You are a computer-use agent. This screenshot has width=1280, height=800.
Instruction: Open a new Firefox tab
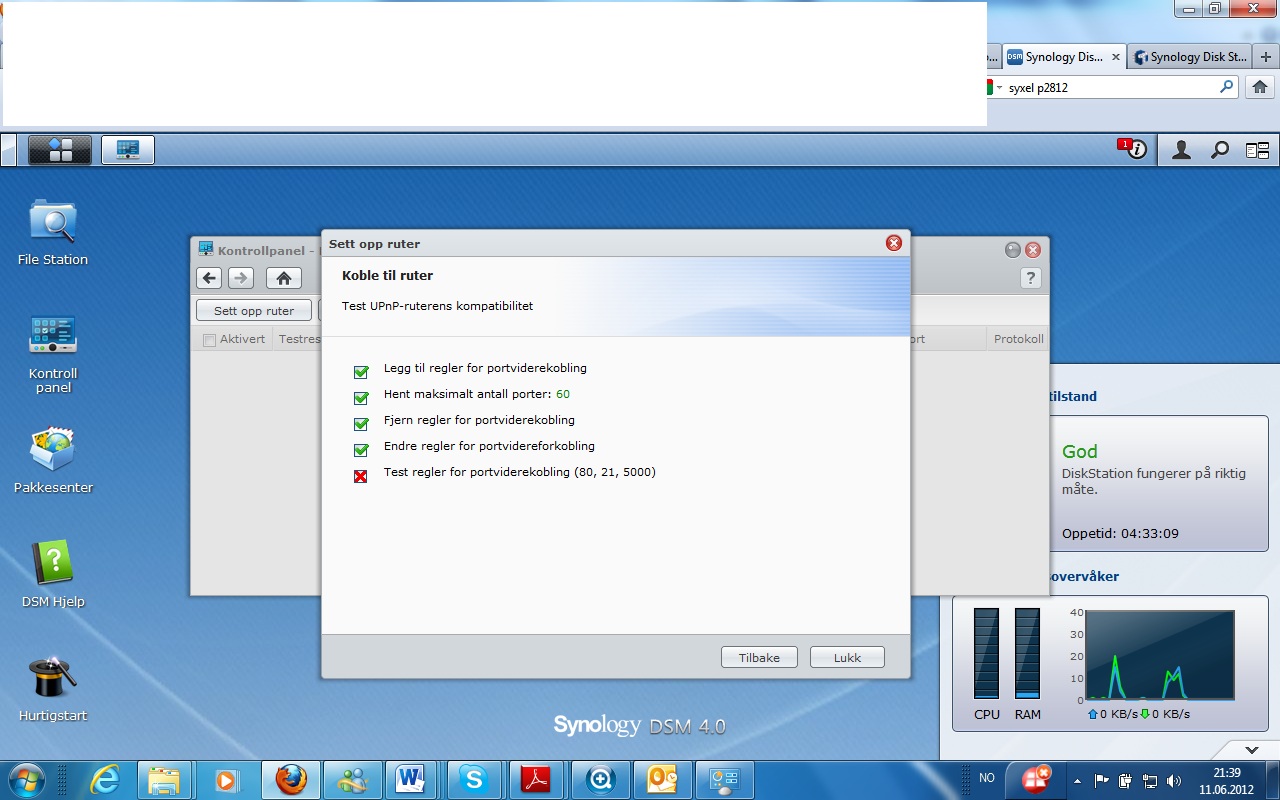point(1266,57)
